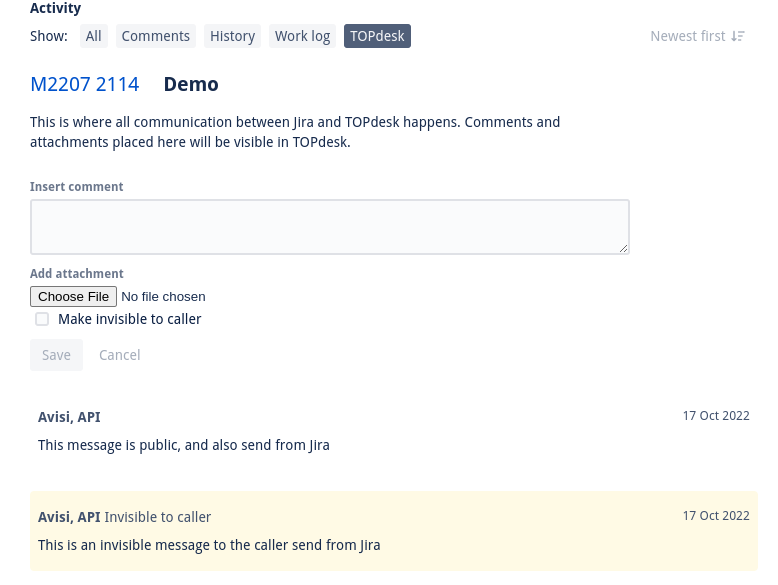
Task: Click the Demo incident title
Action: [x=191, y=84]
